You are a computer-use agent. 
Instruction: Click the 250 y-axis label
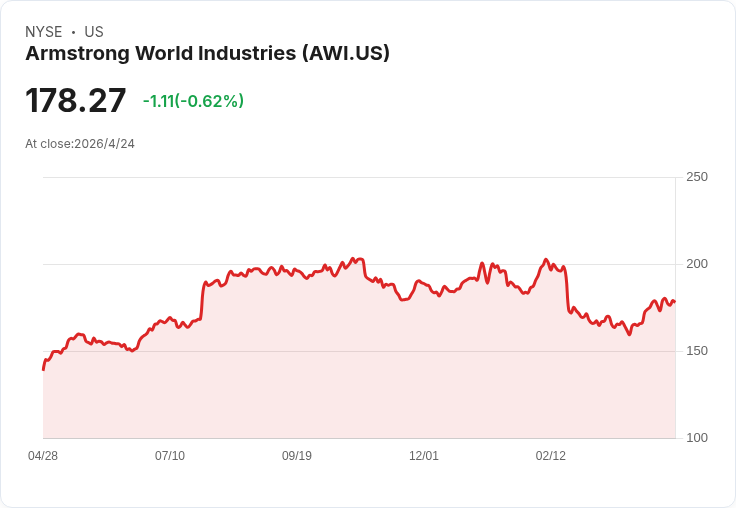click(697, 177)
